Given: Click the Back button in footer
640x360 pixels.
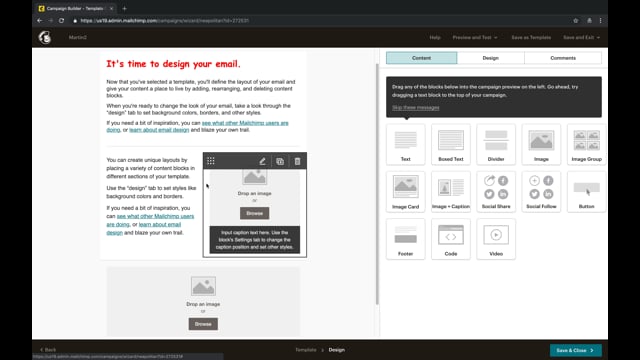Looking at the screenshot, I should point(48,350).
